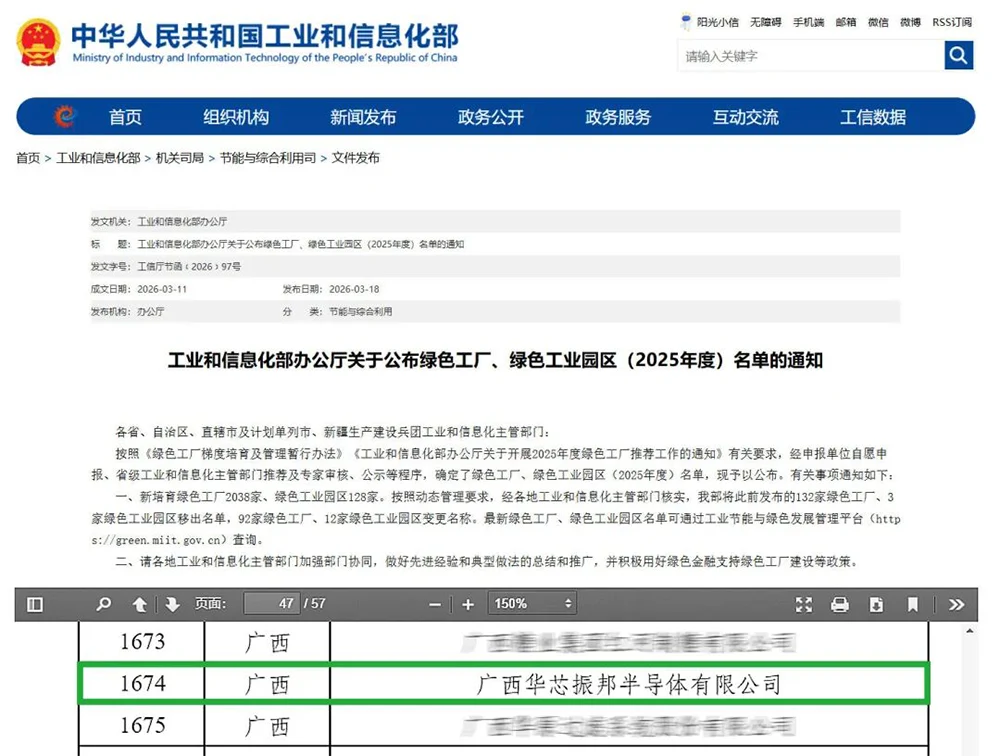Go to the next page with the down arrow
The height and width of the screenshot is (756, 1000).
pos(172,604)
